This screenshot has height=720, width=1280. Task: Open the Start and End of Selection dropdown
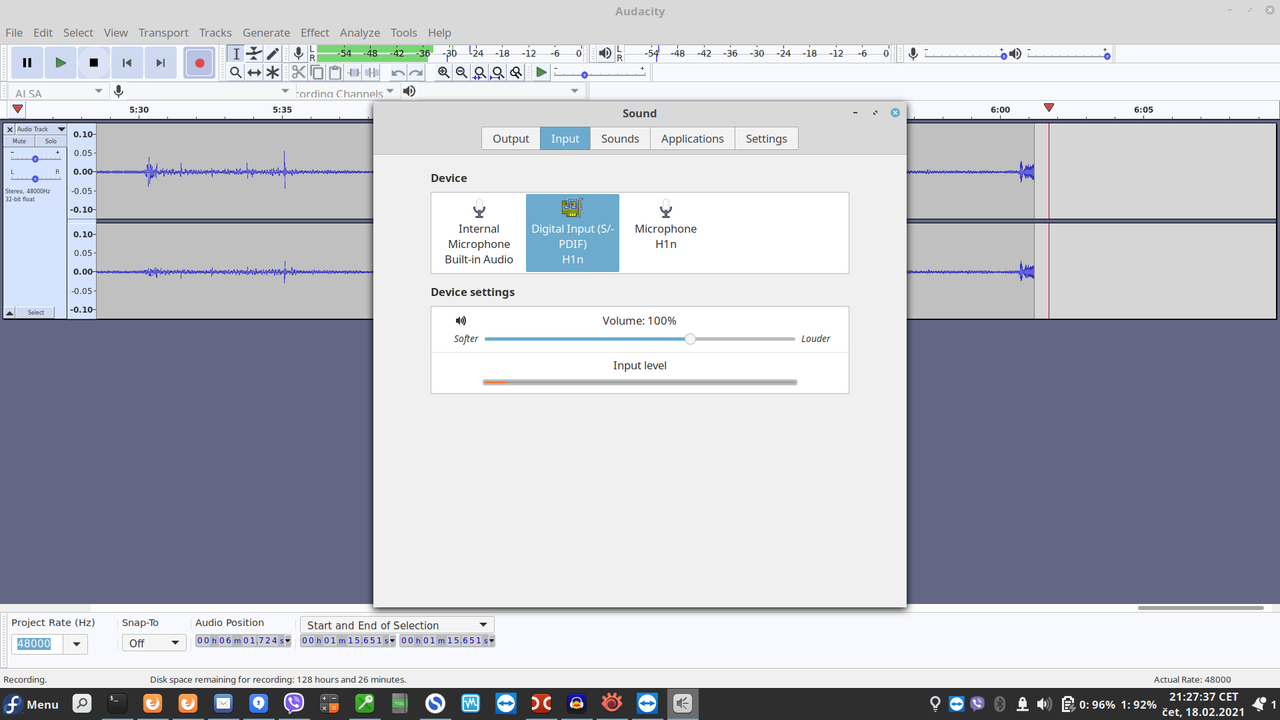[x=398, y=625]
